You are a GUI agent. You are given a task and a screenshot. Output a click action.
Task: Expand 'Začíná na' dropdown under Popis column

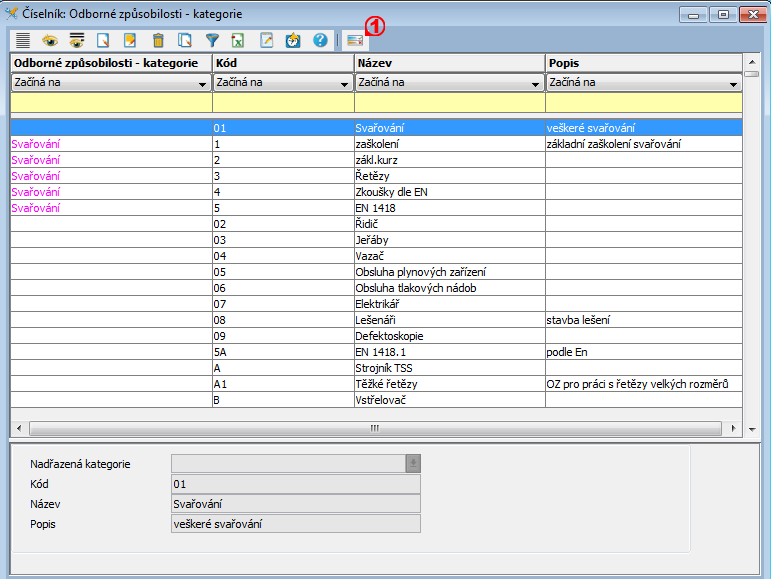click(x=734, y=84)
